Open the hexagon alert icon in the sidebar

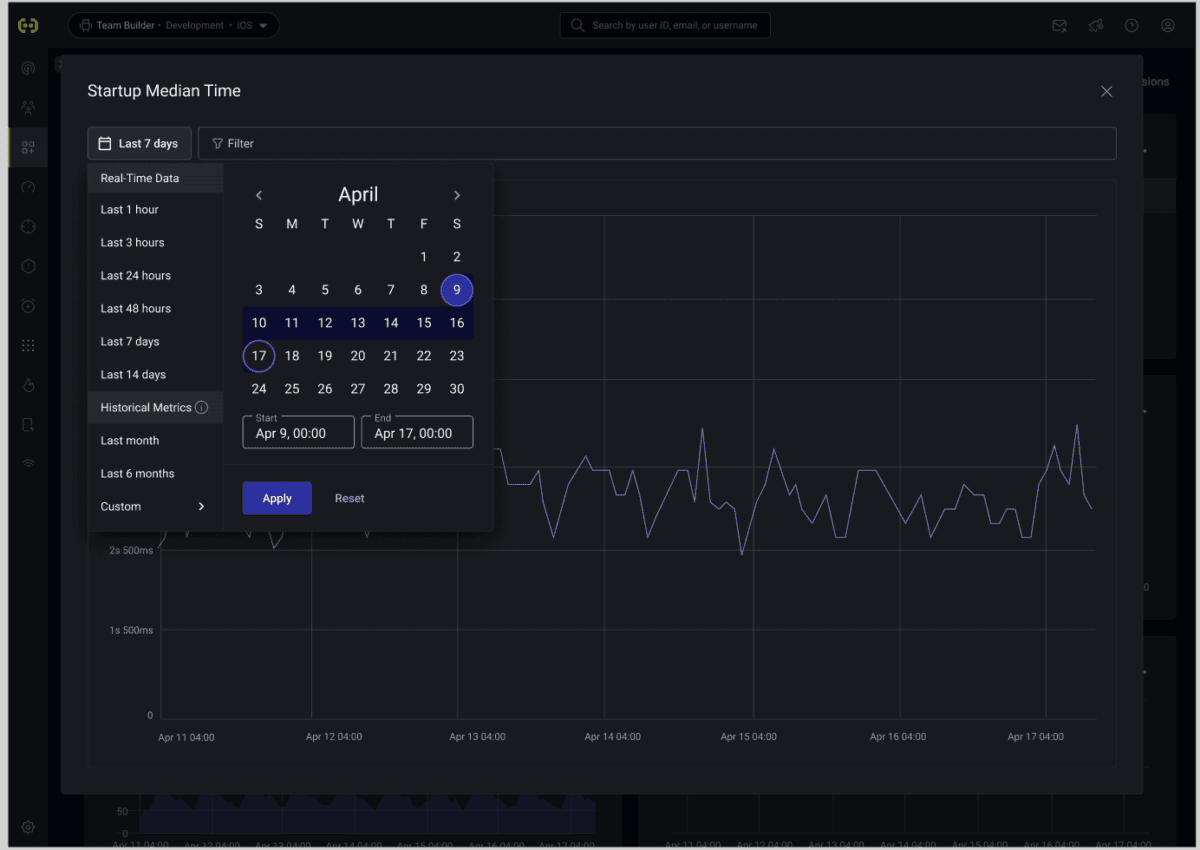(x=28, y=266)
